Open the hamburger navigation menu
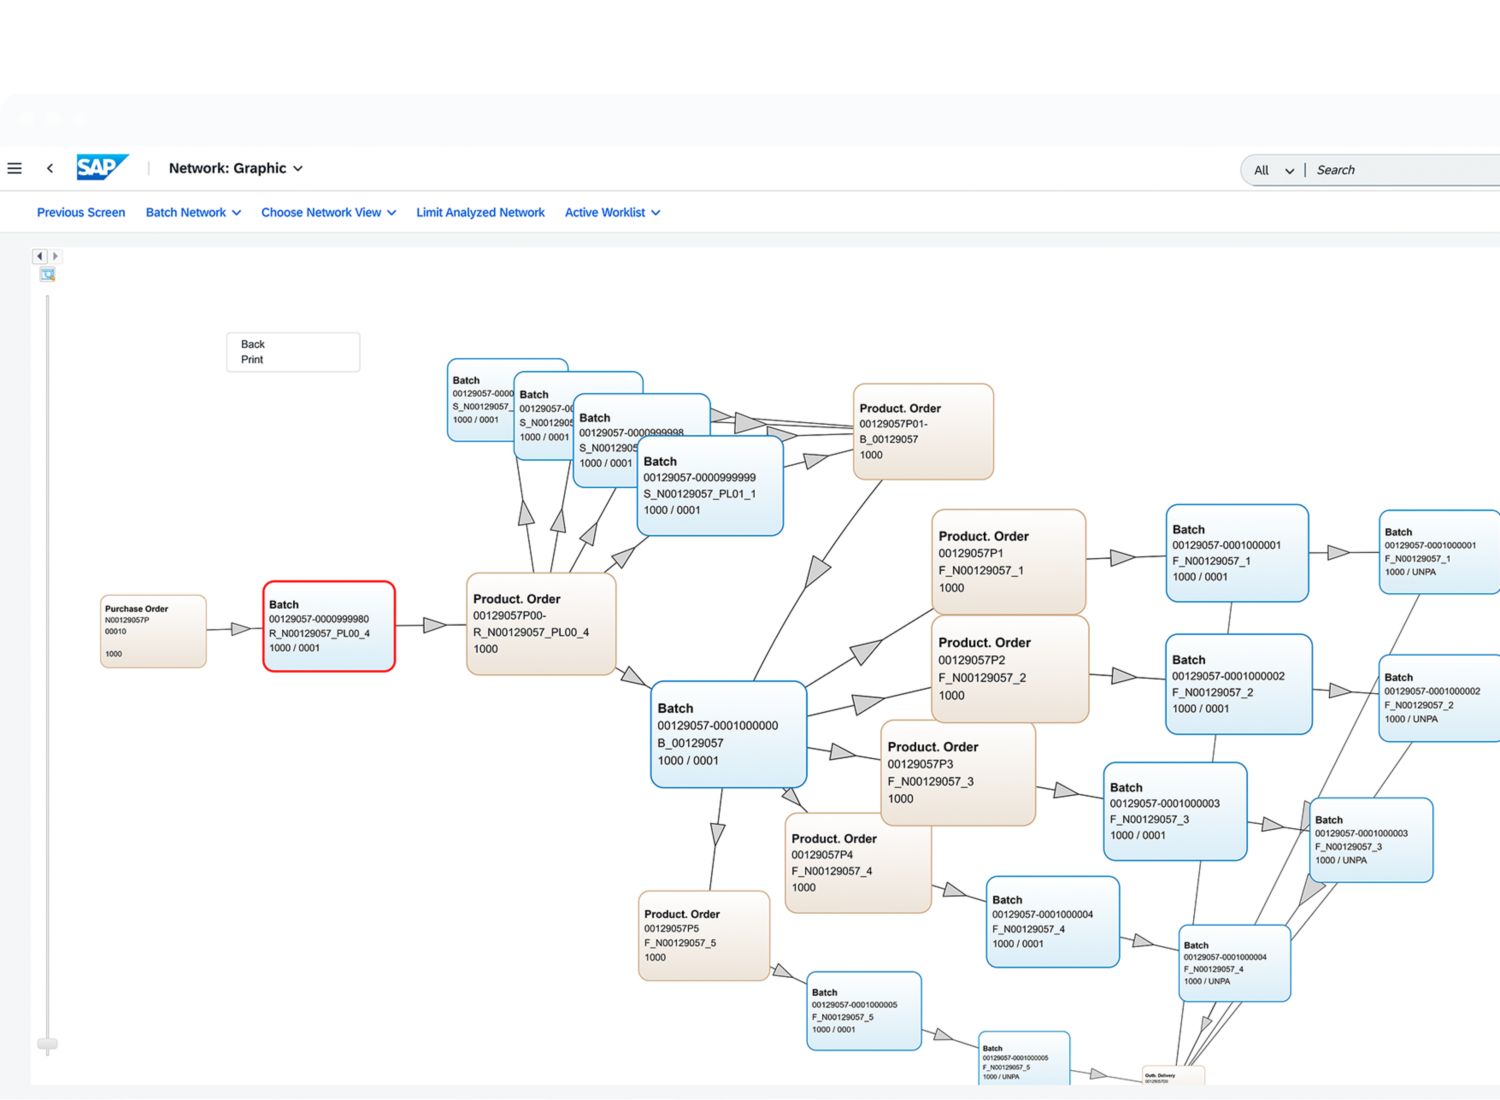Viewport: 1500px width, 1100px height. coord(14,168)
